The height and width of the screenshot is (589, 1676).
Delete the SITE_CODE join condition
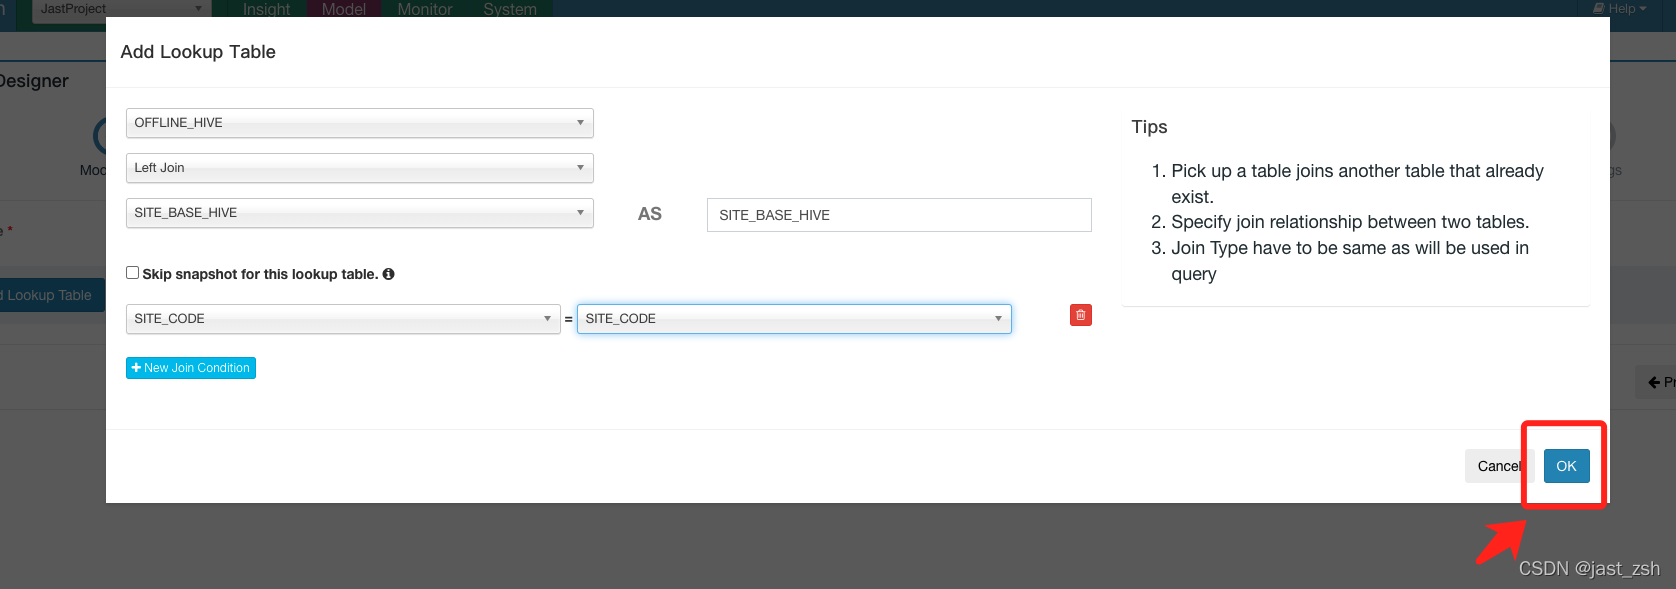point(1080,315)
